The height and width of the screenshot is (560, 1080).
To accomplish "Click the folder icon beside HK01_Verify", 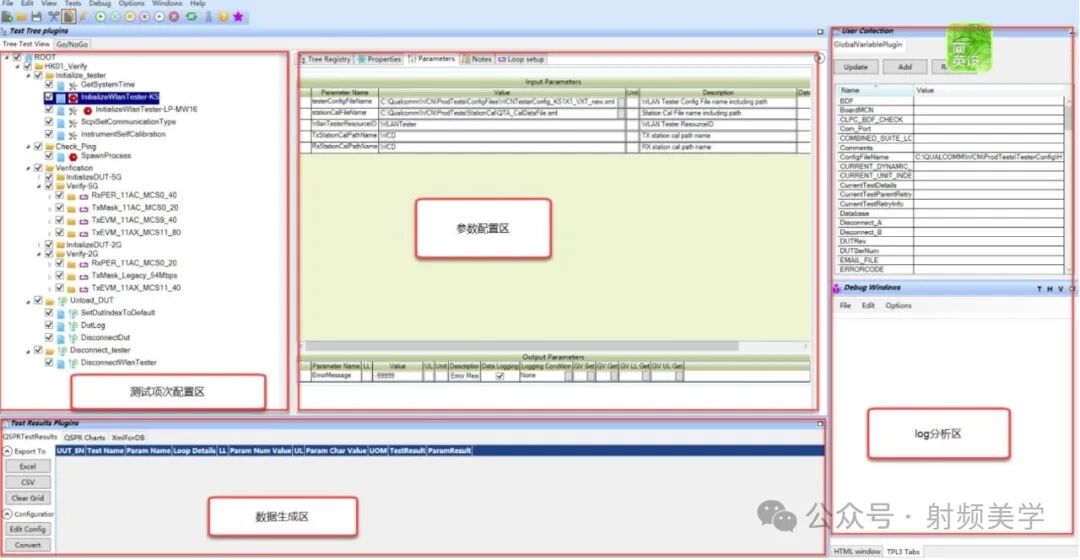I will [39, 67].
